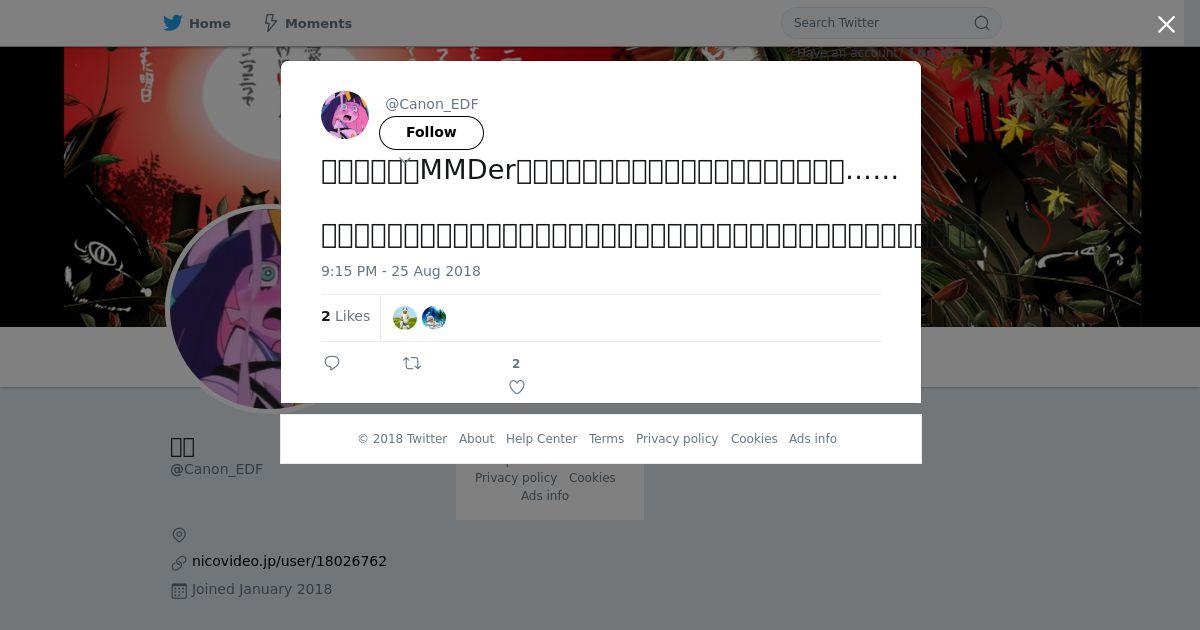Screen dimensions: 1200x630
Task: Open the Help Center footer link
Action: tap(541, 439)
